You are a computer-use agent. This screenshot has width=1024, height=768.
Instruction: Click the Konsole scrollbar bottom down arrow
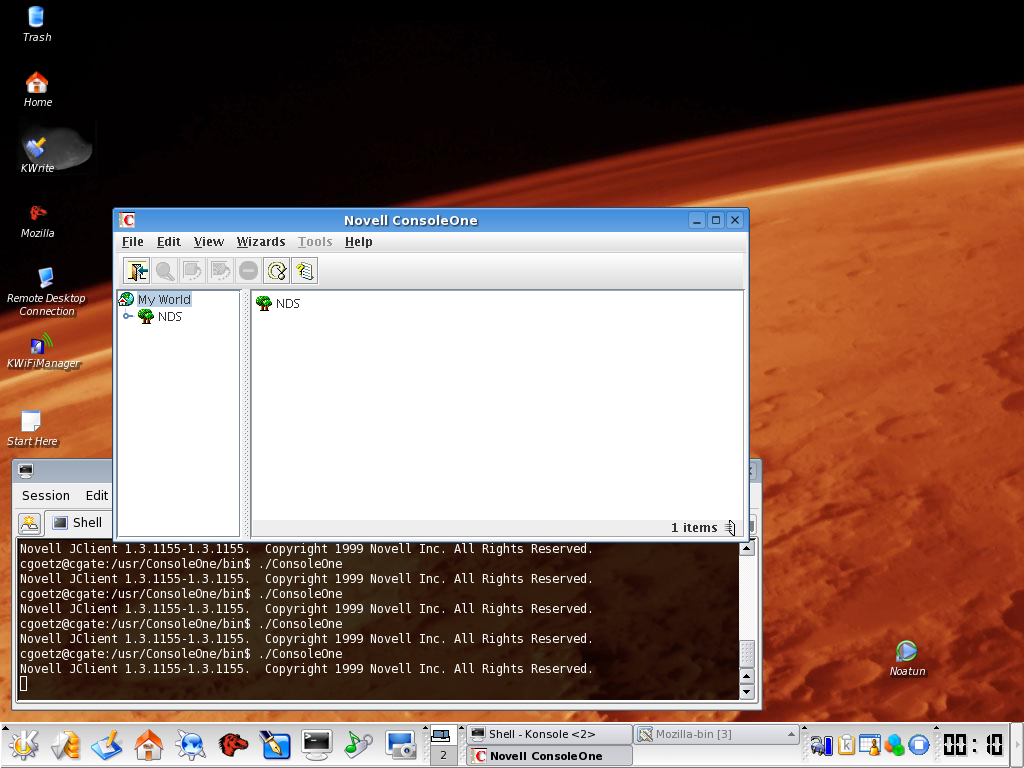[x=747, y=692]
